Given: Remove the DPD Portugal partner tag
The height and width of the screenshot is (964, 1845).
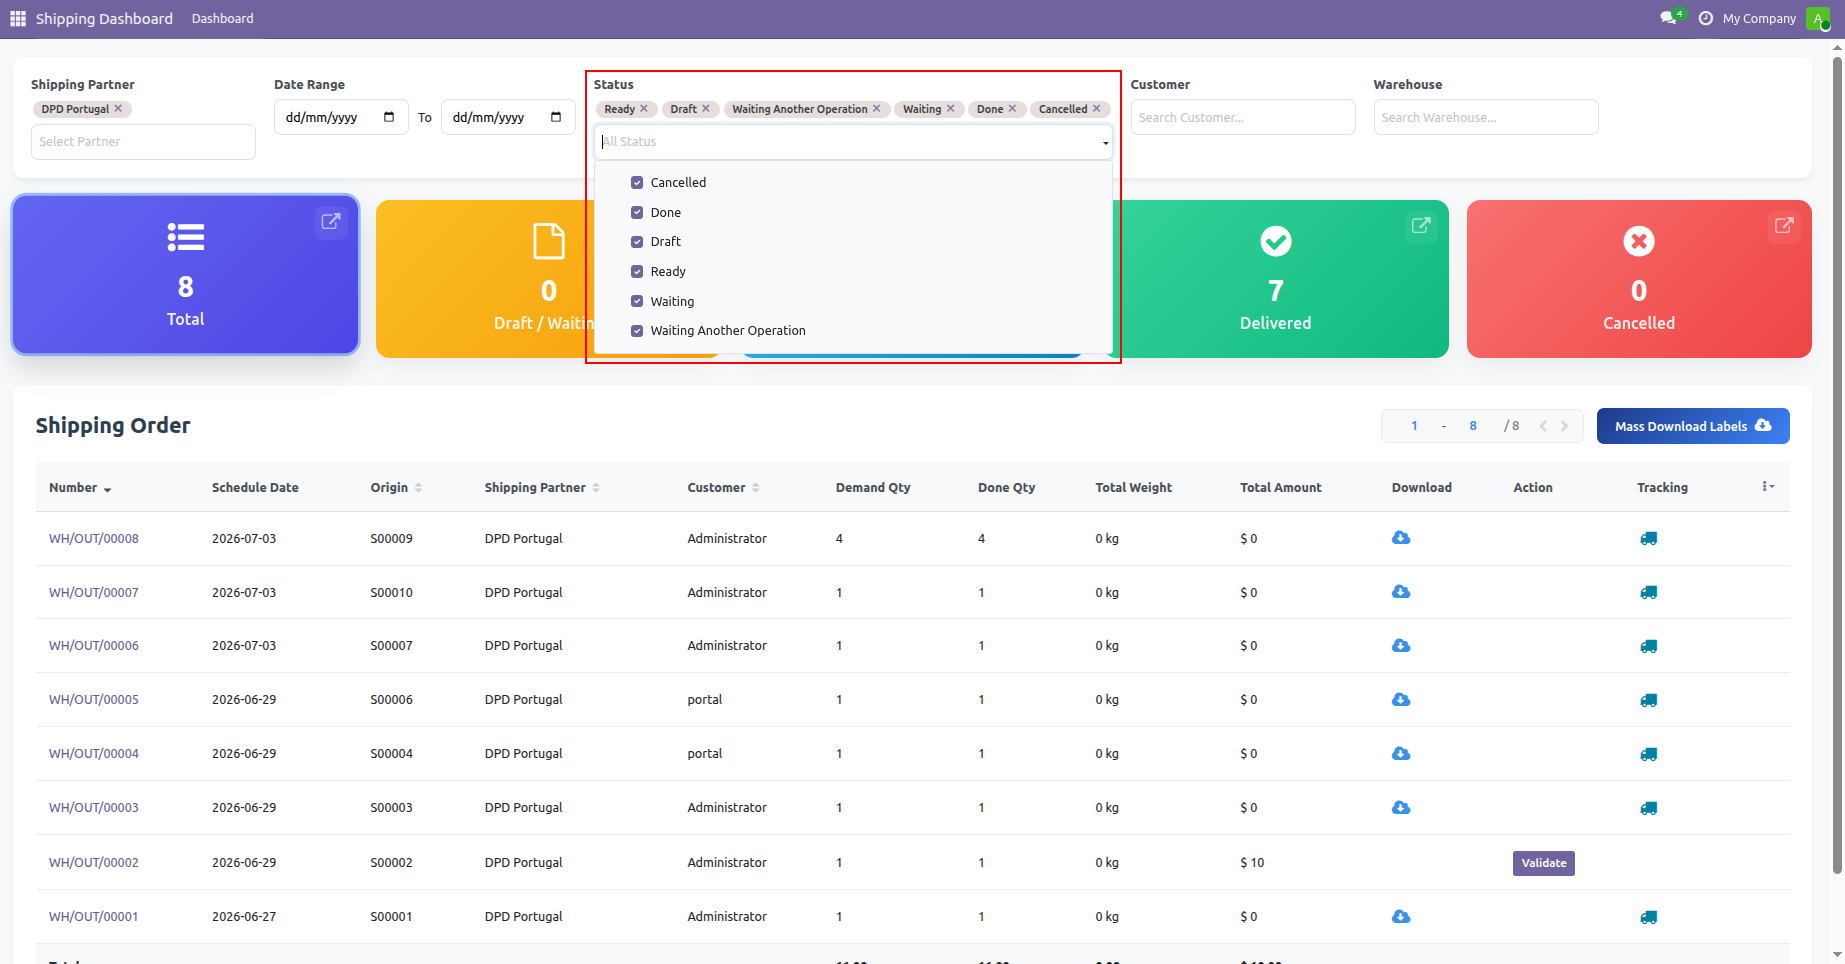Looking at the screenshot, I should tap(118, 109).
